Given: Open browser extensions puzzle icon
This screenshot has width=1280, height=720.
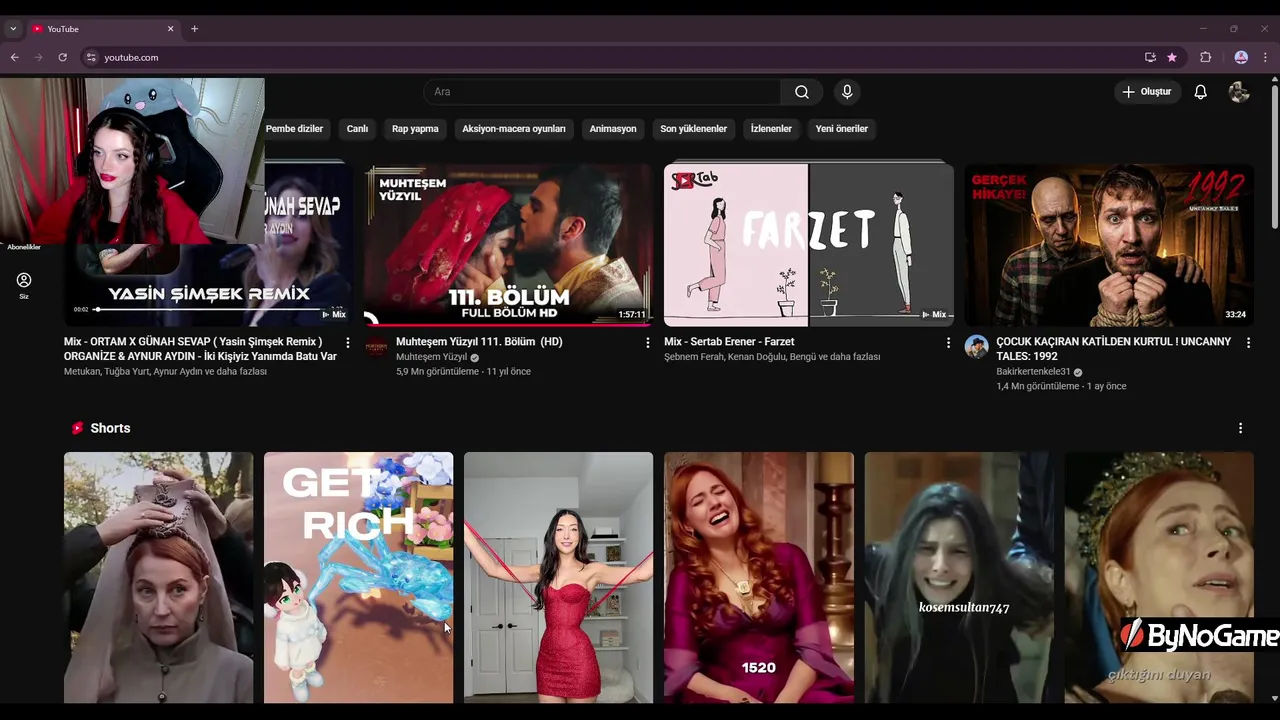Looking at the screenshot, I should coord(1205,58).
